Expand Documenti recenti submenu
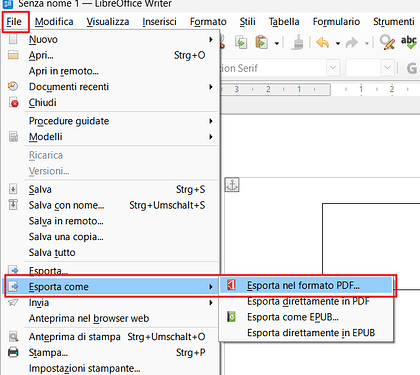This screenshot has height=375, width=420. (x=111, y=87)
